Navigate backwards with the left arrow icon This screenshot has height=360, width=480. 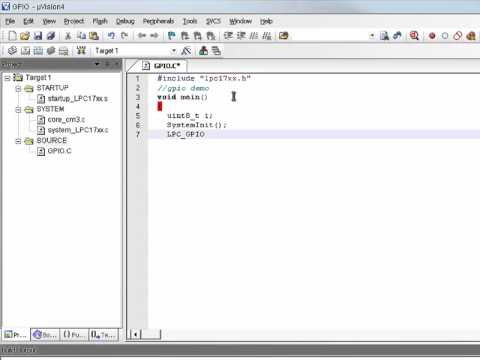142,36
